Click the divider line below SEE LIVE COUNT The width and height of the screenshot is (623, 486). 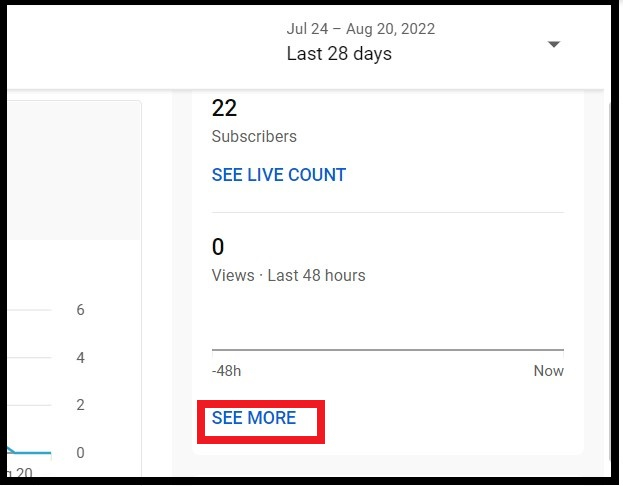(388, 212)
